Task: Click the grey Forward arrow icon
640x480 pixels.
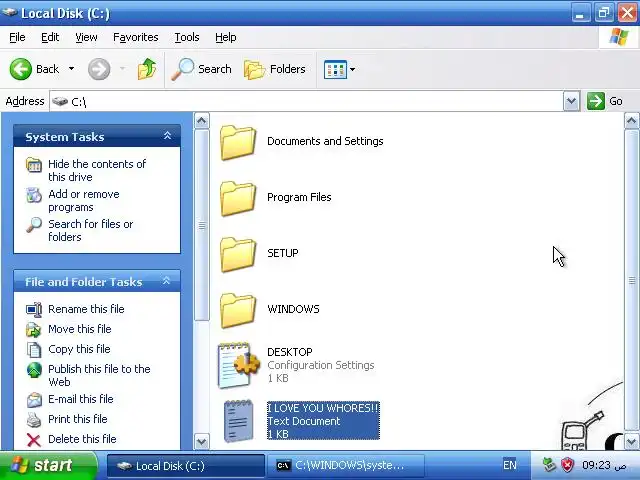Action: click(99, 69)
